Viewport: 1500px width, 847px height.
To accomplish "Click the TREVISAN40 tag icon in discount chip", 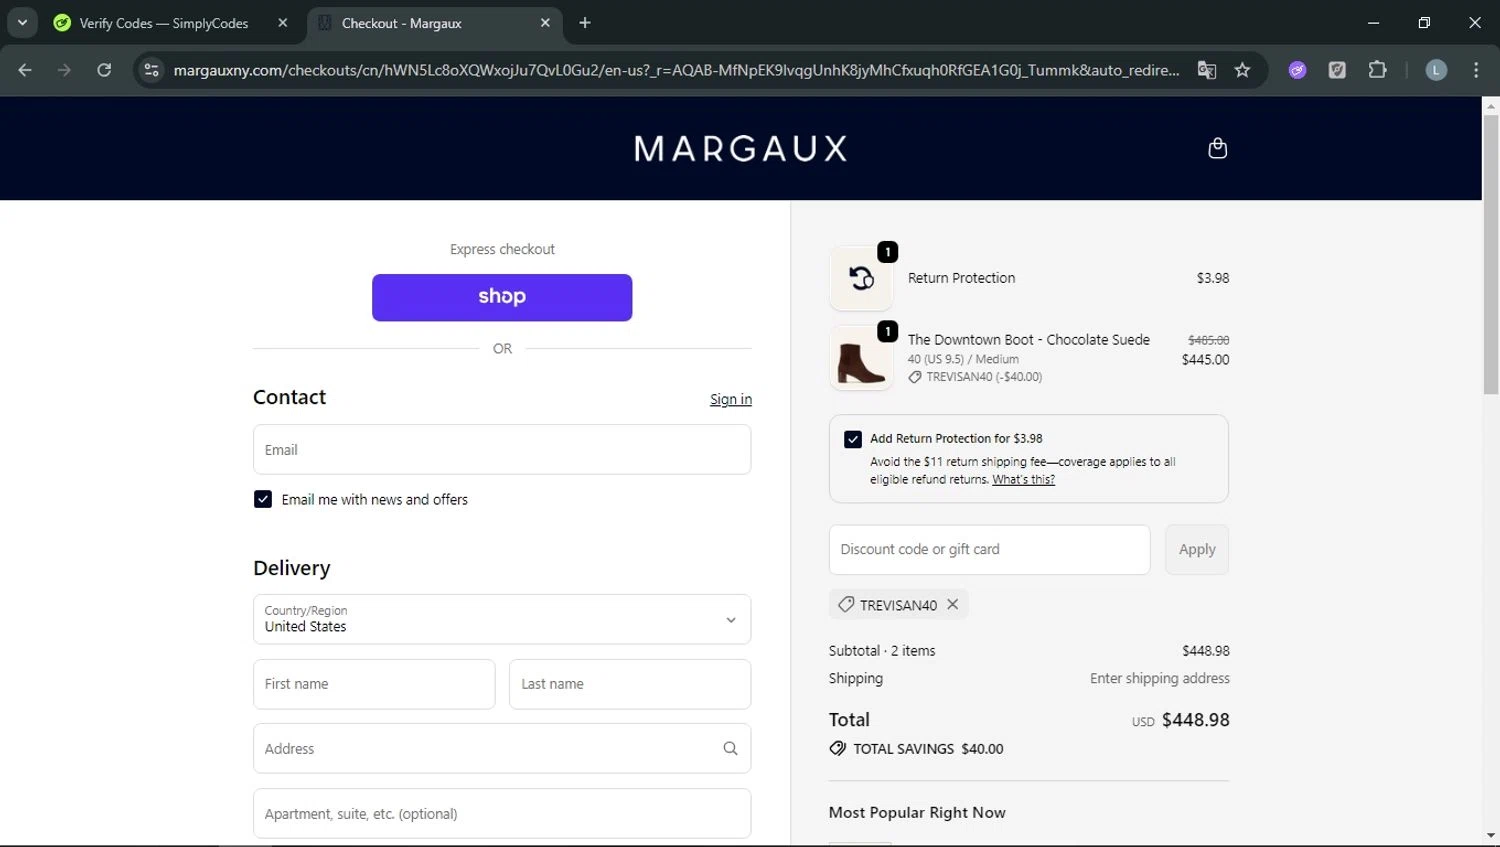I will click(x=846, y=604).
